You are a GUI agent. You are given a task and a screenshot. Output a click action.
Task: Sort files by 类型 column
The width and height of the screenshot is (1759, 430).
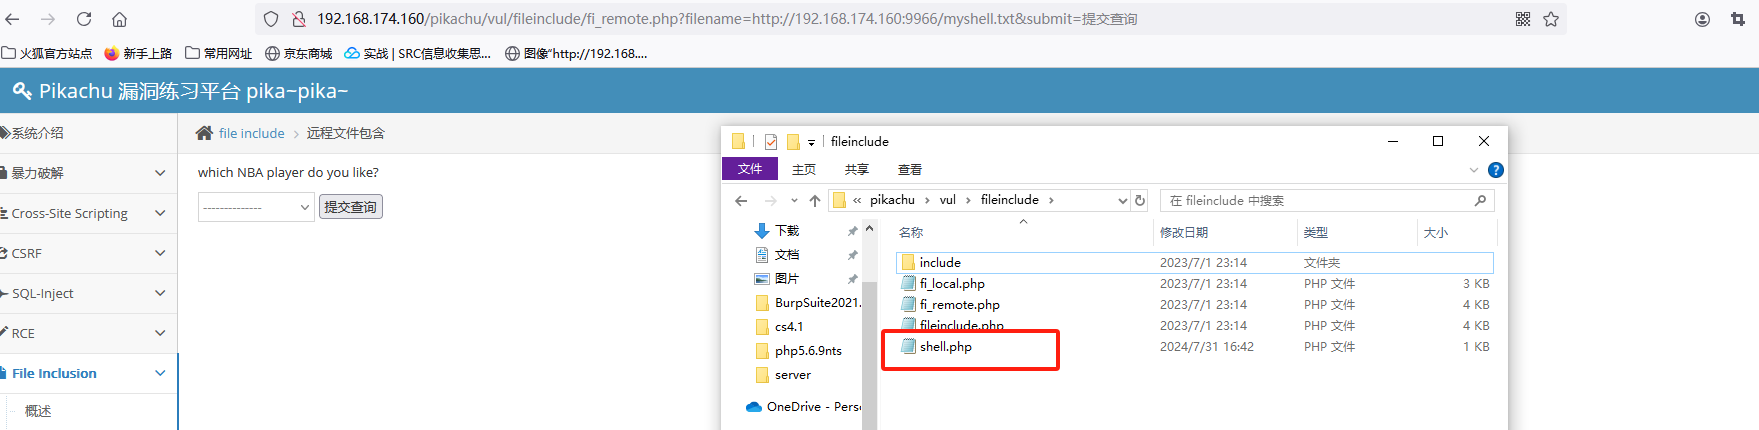click(1316, 232)
